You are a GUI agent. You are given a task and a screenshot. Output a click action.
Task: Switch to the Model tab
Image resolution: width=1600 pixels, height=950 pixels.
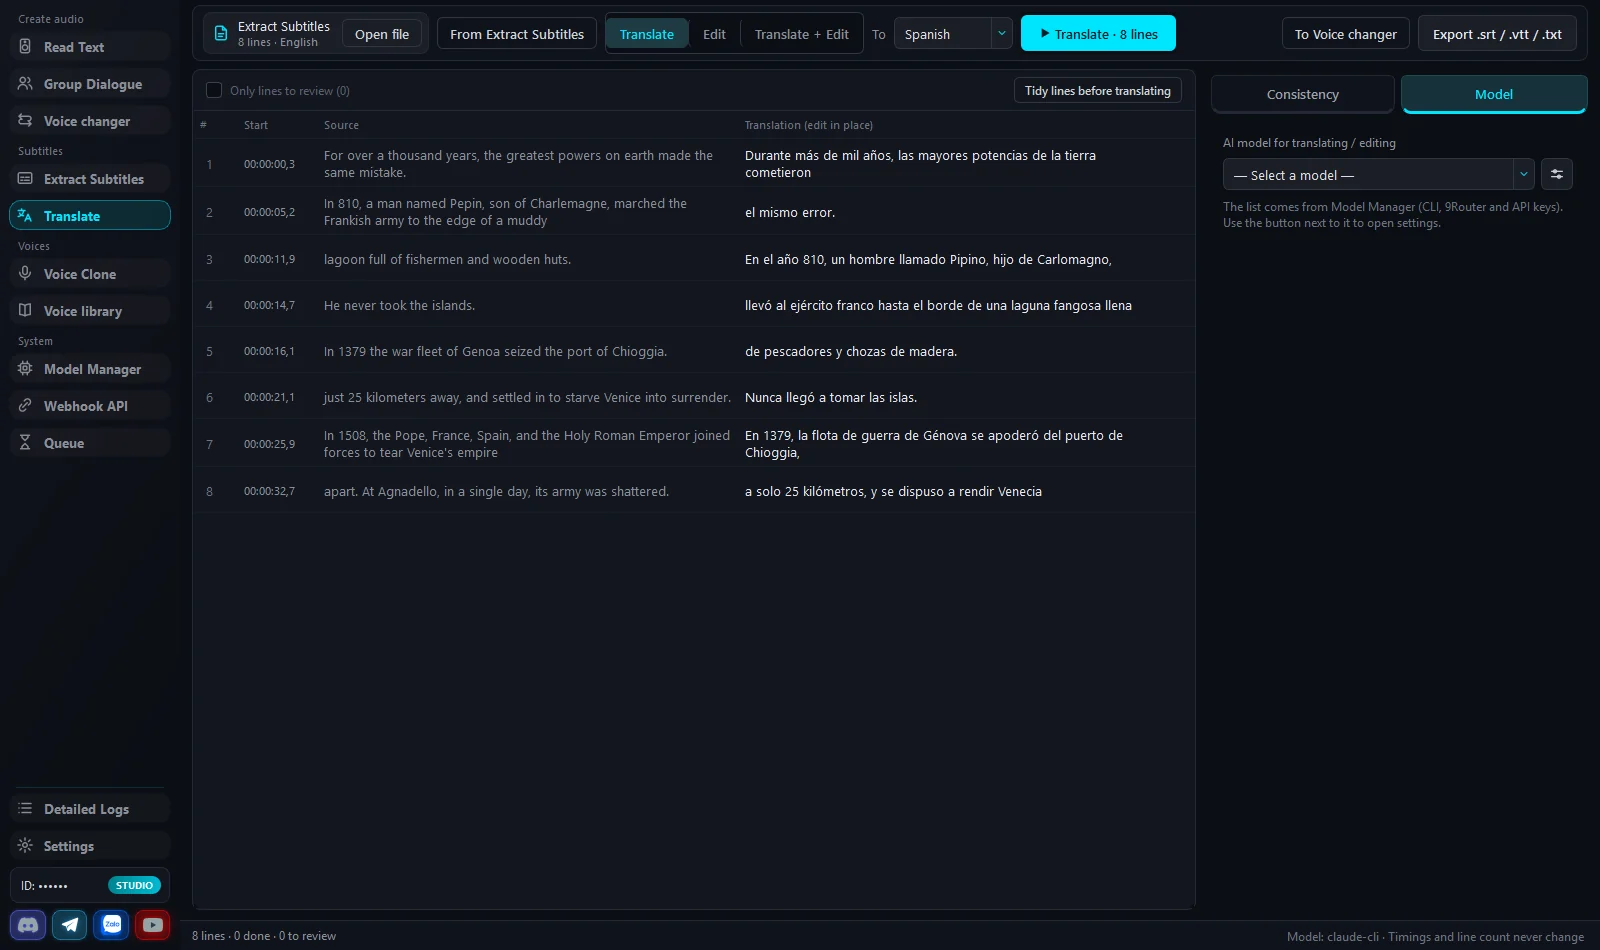pos(1494,94)
